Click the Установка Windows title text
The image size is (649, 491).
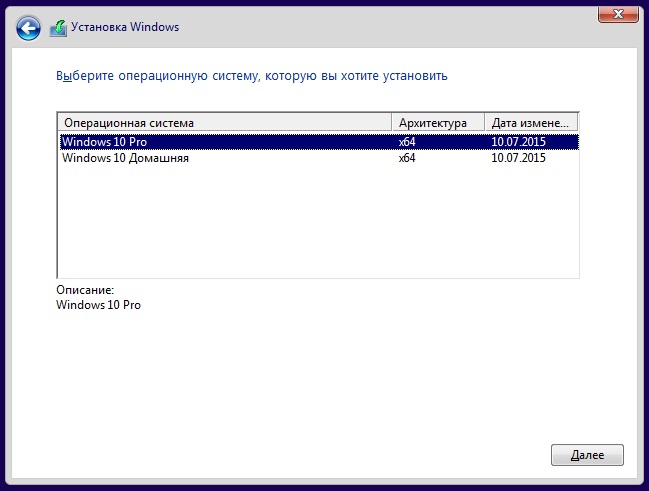125,27
